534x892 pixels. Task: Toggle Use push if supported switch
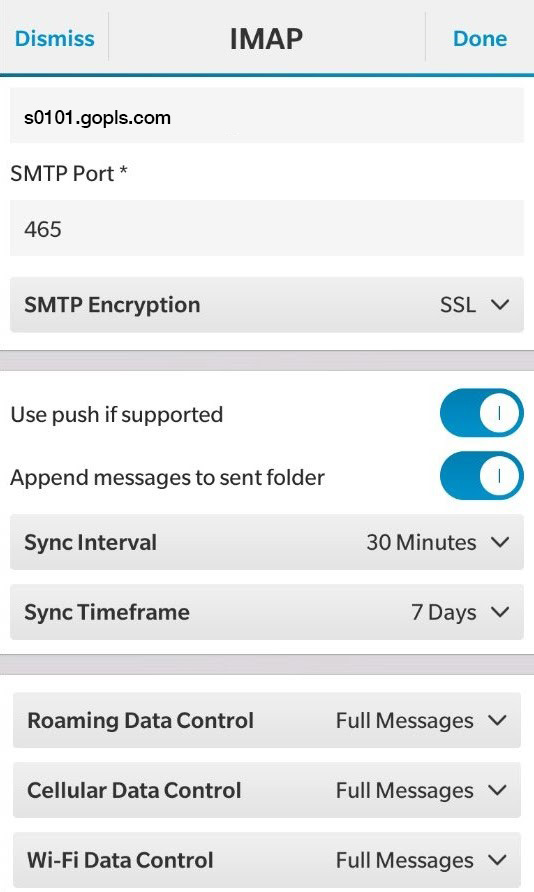[481, 413]
